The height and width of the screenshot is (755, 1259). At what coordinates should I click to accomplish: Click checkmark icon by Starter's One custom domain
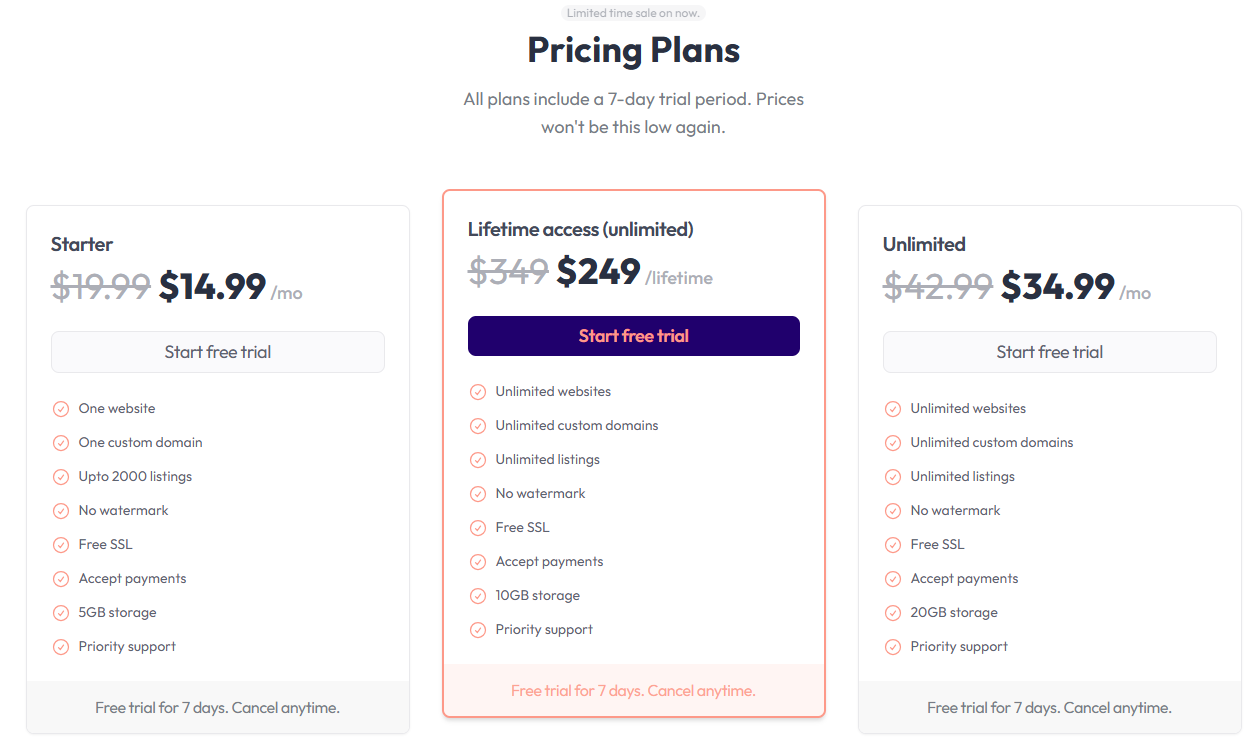[x=61, y=443]
